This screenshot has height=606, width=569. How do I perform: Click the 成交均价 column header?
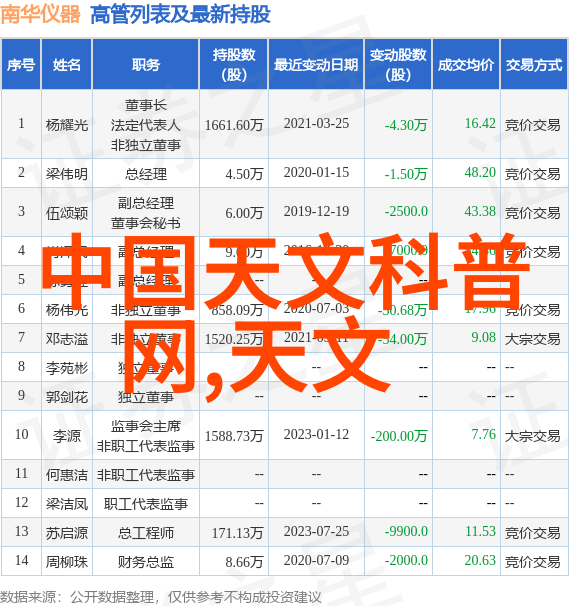tap(466, 65)
